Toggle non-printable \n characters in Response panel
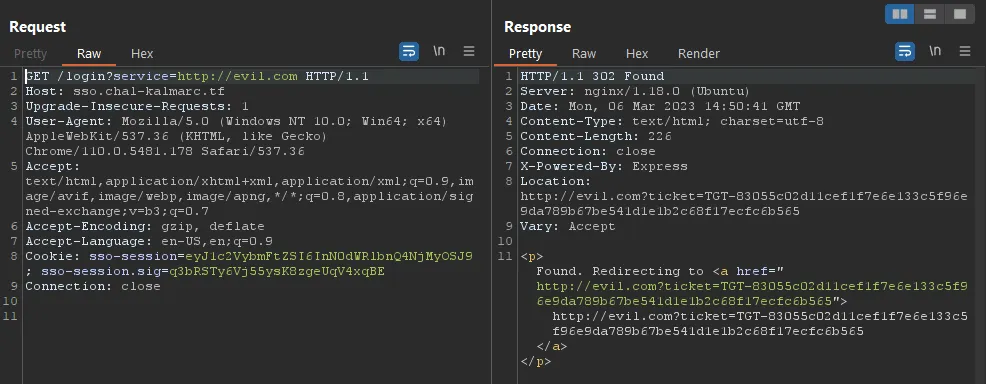This screenshot has width=986, height=384. click(x=935, y=52)
